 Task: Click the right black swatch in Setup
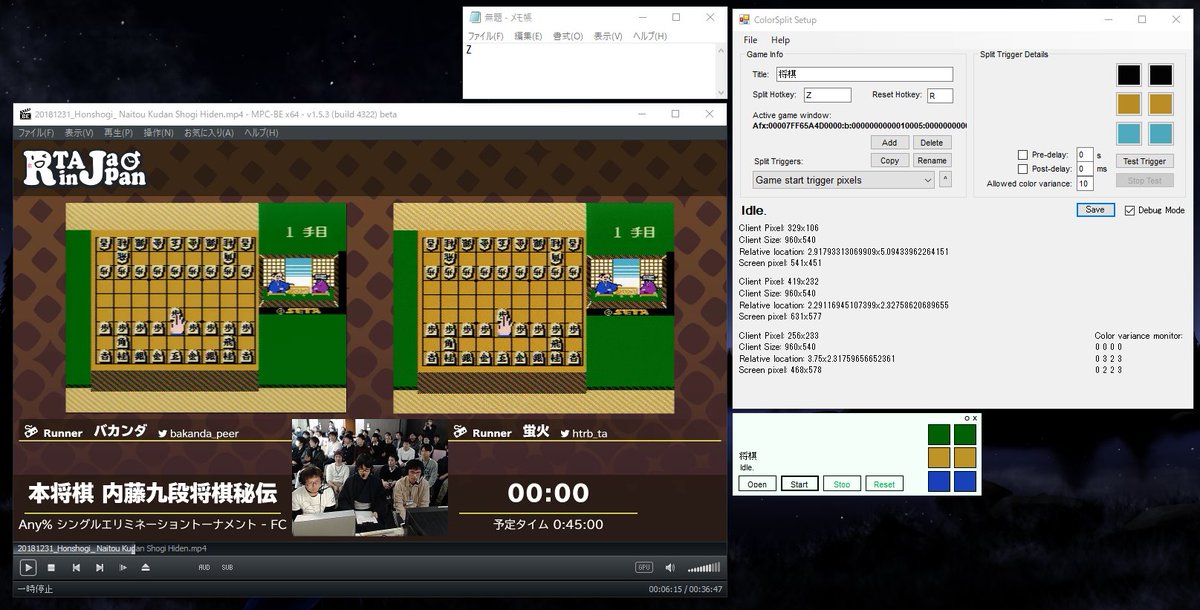(x=1160, y=75)
